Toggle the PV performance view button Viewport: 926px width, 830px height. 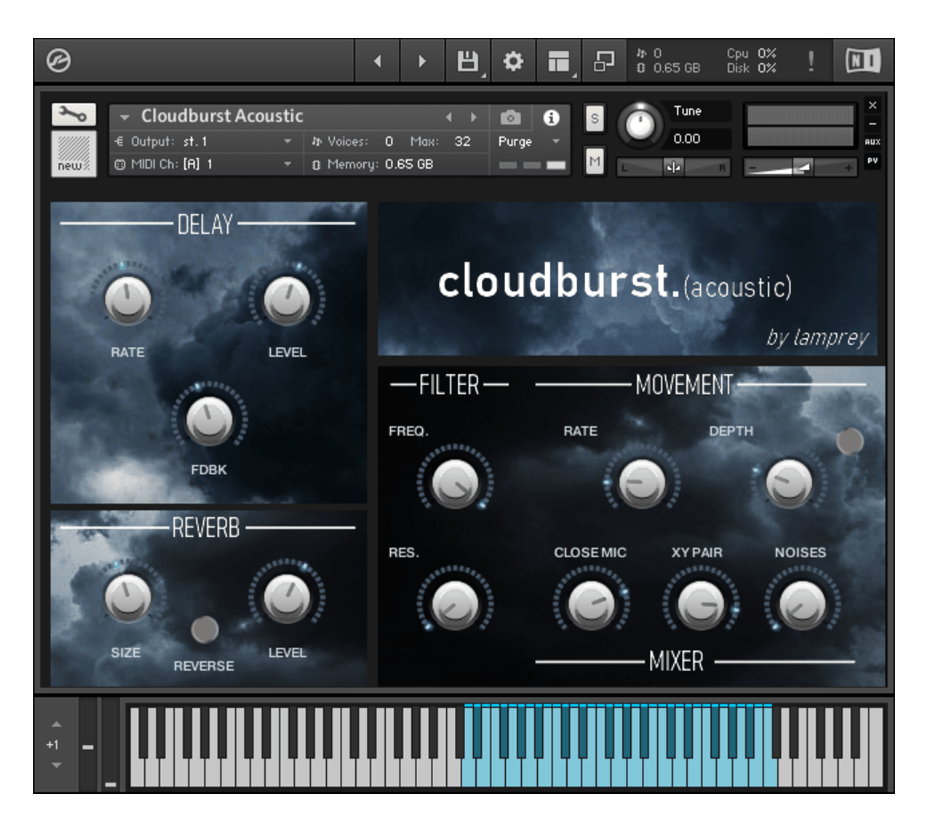tap(872, 161)
